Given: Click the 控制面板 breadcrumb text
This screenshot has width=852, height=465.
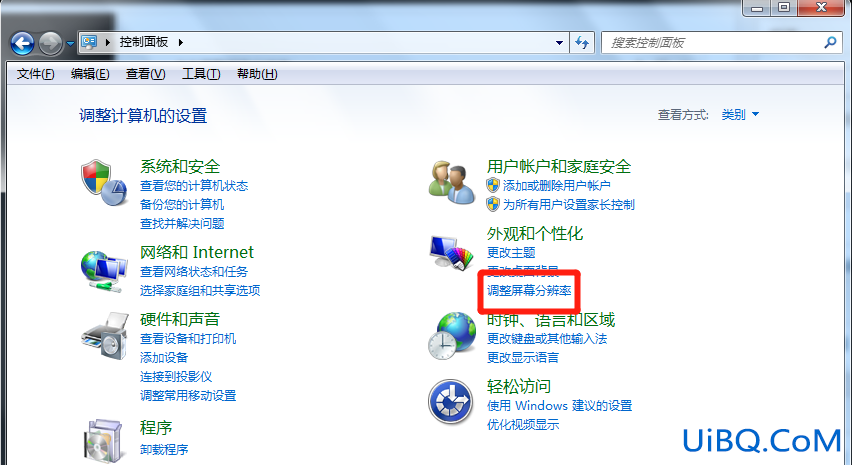Looking at the screenshot, I should (x=144, y=42).
